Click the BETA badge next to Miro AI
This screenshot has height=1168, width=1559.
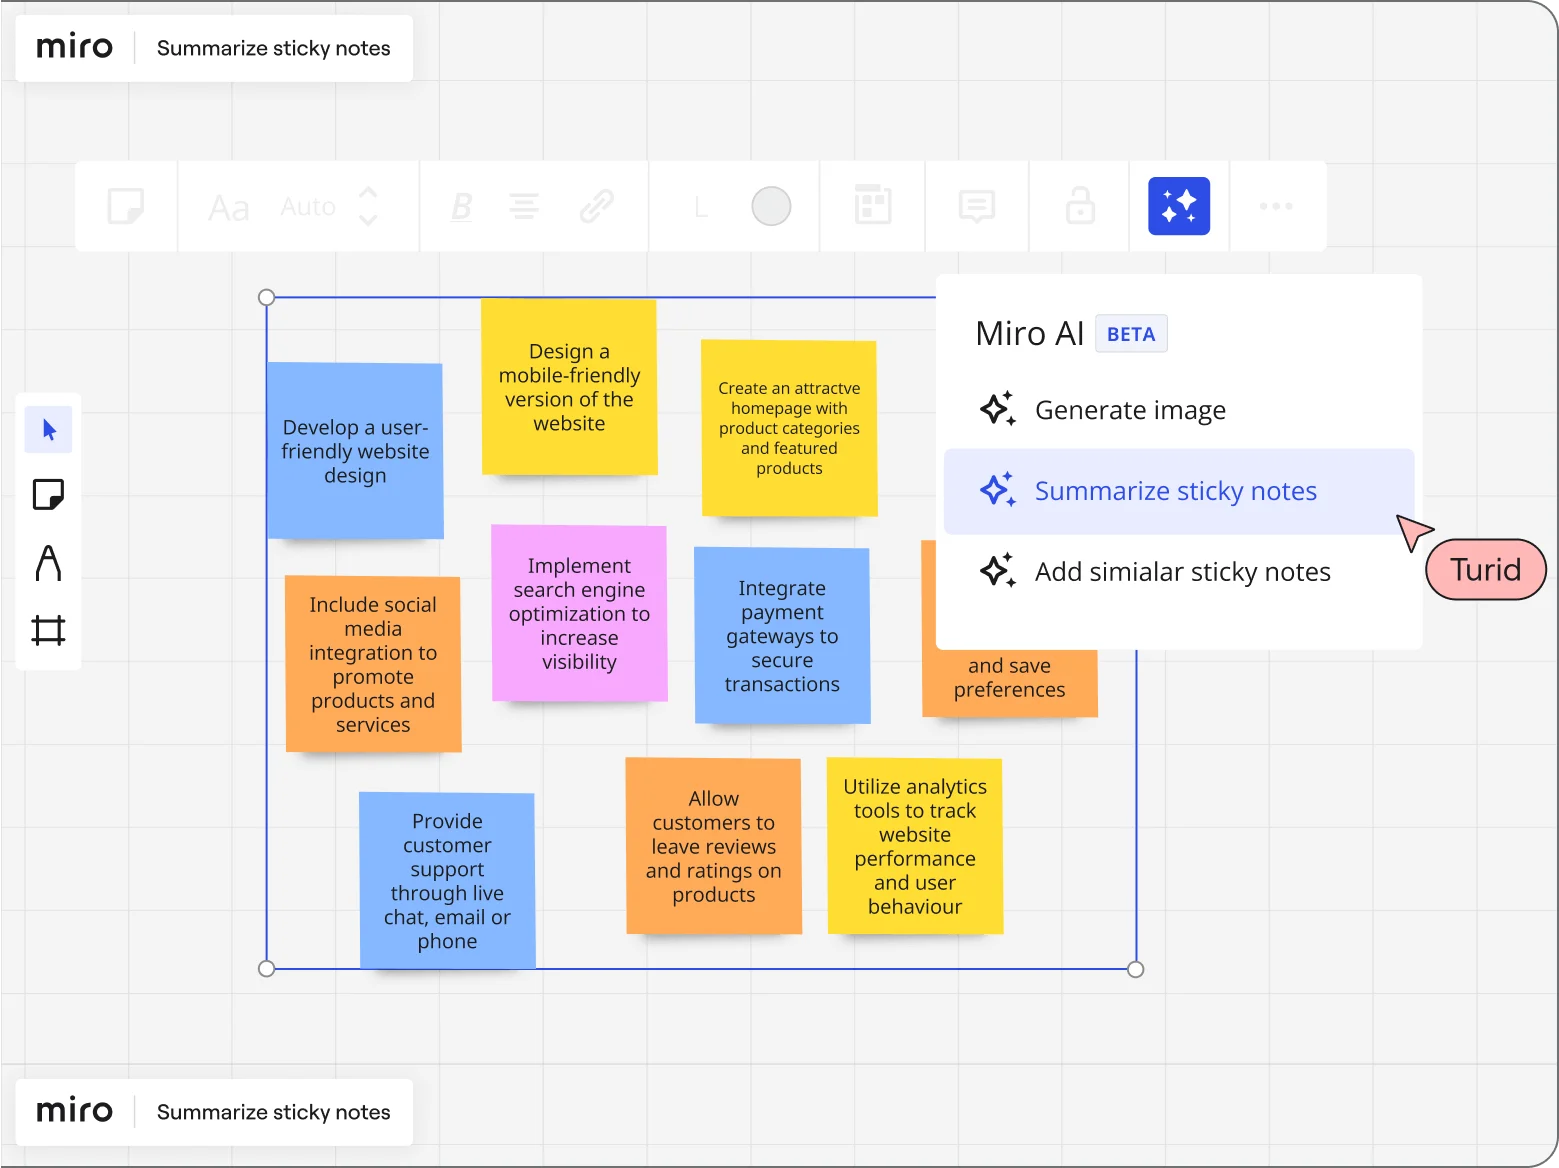[1131, 334]
